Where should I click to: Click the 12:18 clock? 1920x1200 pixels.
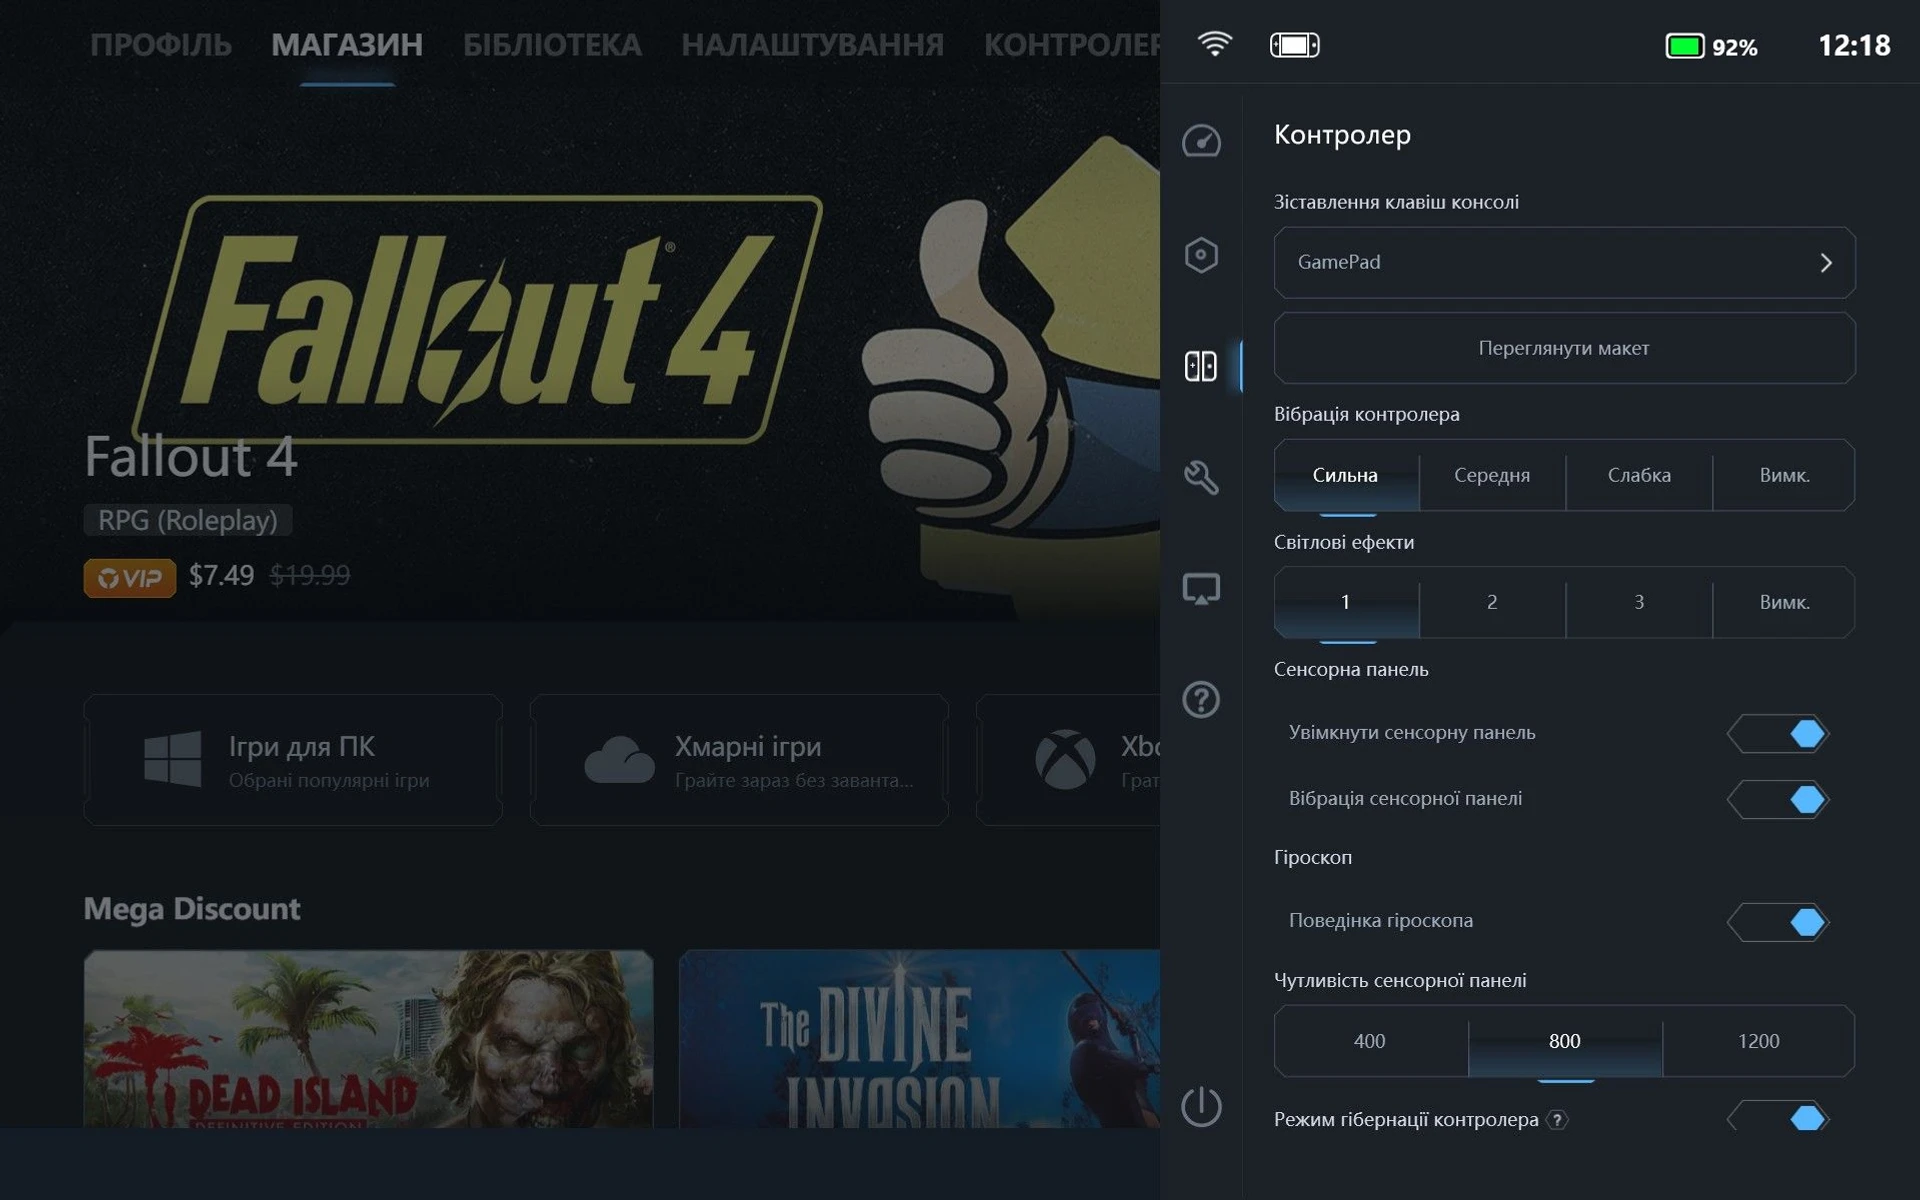tap(1854, 45)
